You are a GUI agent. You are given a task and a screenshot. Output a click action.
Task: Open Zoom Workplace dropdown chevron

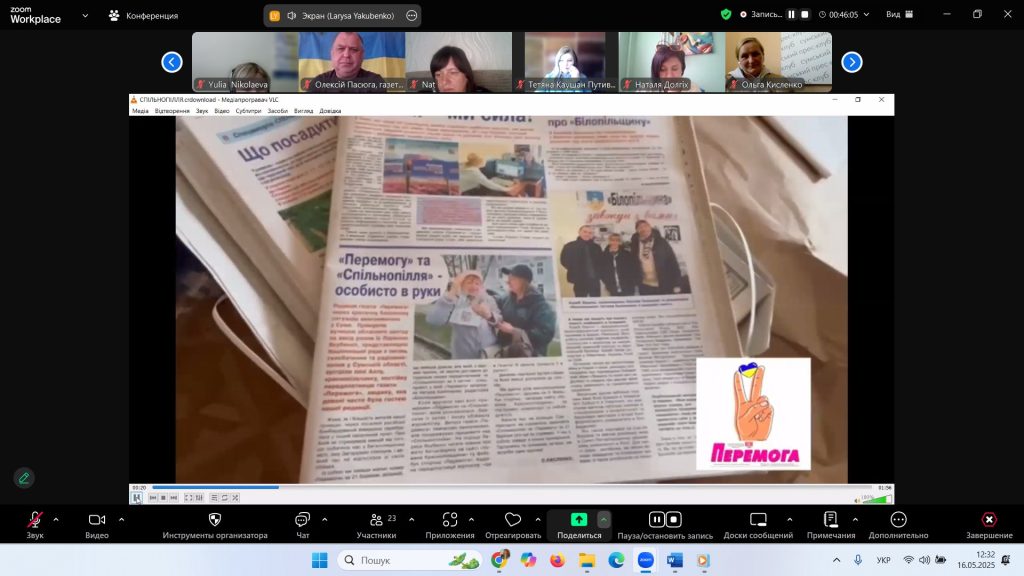(x=85, y=15)
